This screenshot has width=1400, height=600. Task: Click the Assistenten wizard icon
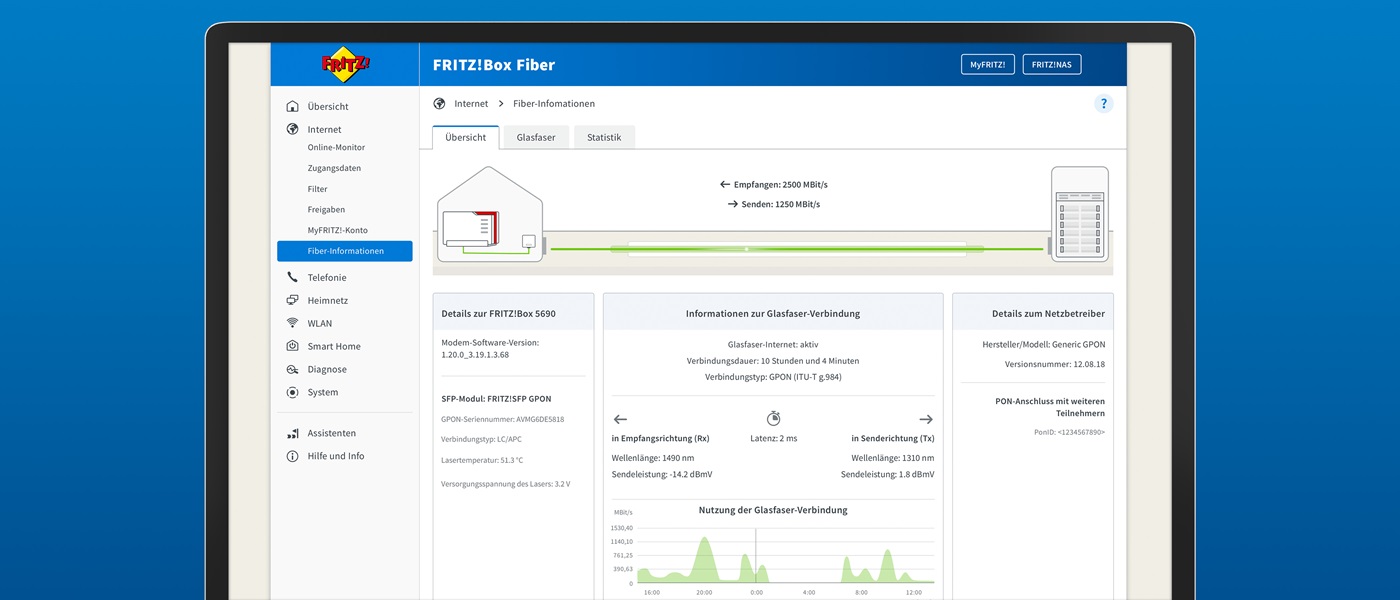(292, 433)
